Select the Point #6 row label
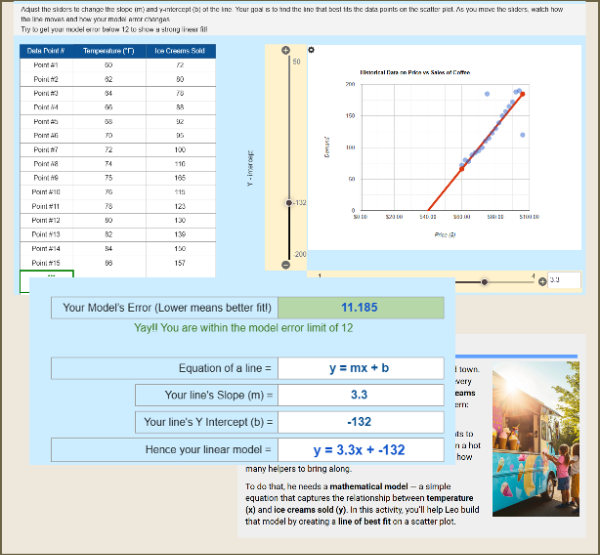The width and height of the screenshot is (600, 555). (46, 135)
